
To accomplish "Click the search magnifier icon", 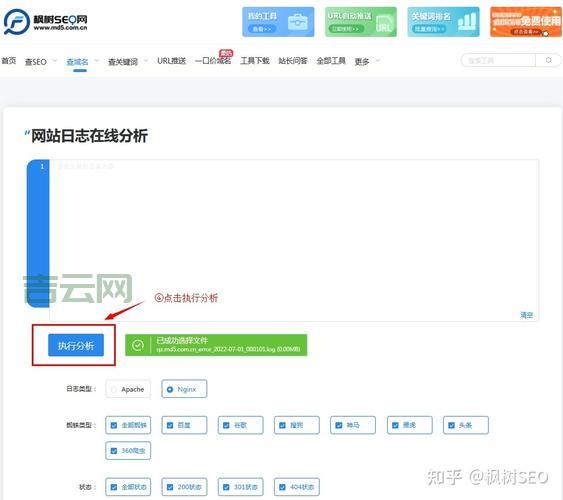I will (x=548, y=60).
